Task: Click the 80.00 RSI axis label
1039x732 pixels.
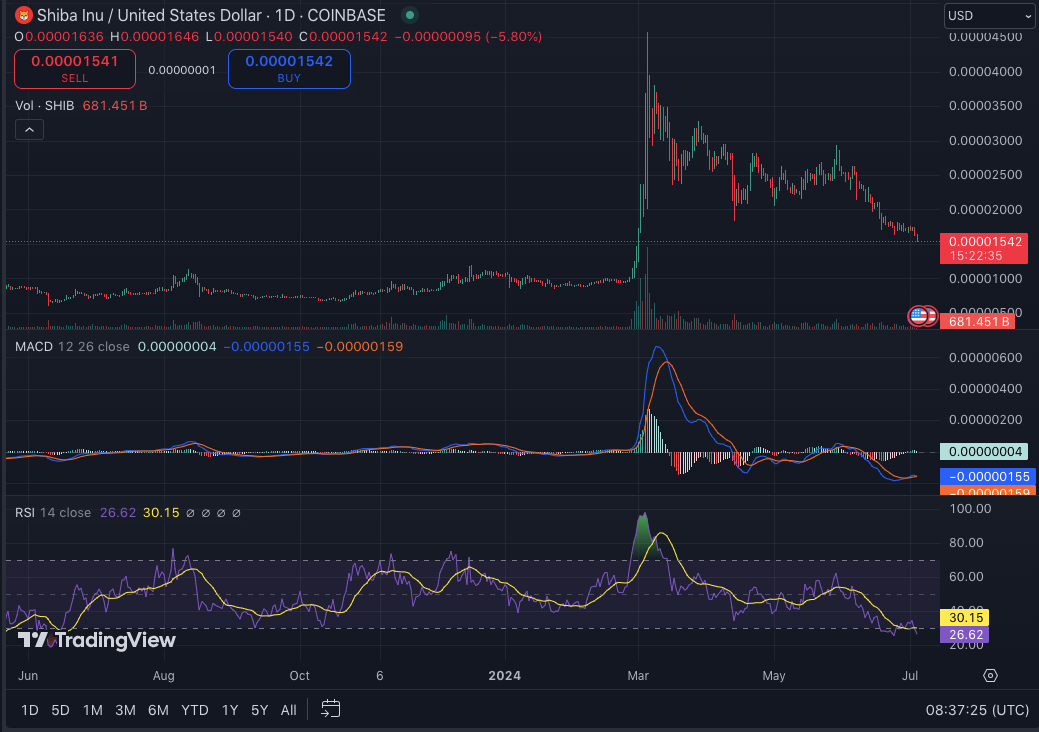Action: 966,543
